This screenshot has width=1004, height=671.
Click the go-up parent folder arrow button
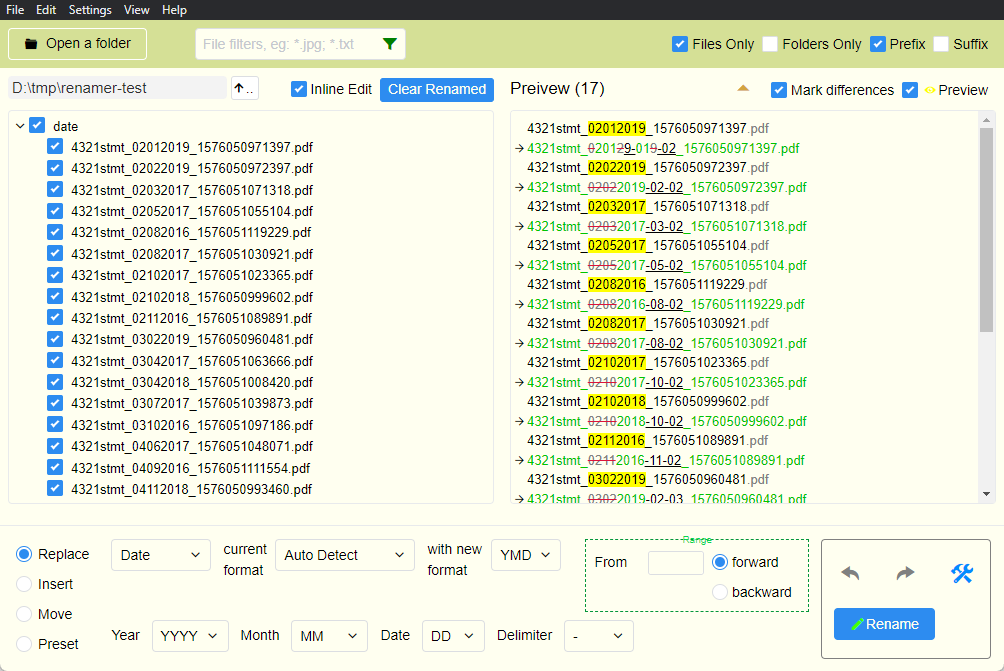click(244, 88)
